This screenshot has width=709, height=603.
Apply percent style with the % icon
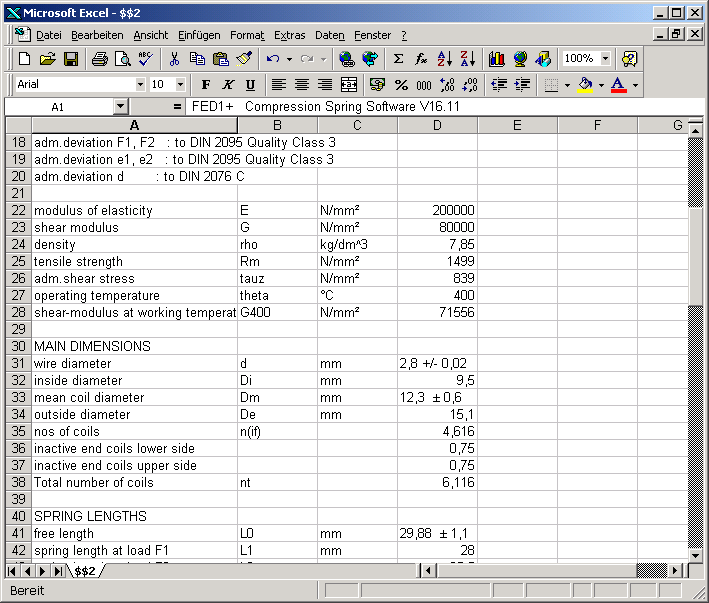coord(401,85)
